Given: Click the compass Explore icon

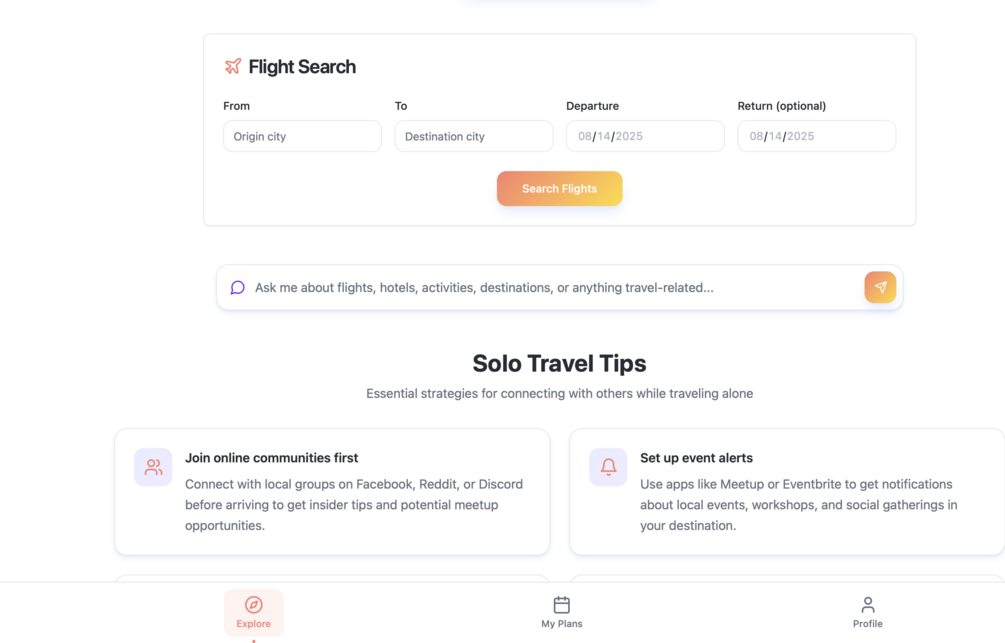Looking at the screenshot, I should [254, 605].
